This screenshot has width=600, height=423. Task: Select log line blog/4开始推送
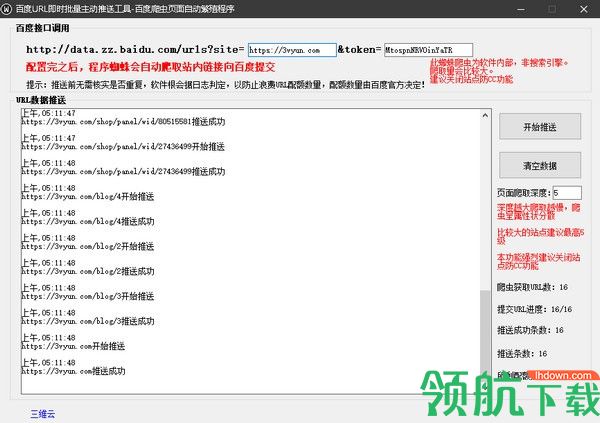88,197
